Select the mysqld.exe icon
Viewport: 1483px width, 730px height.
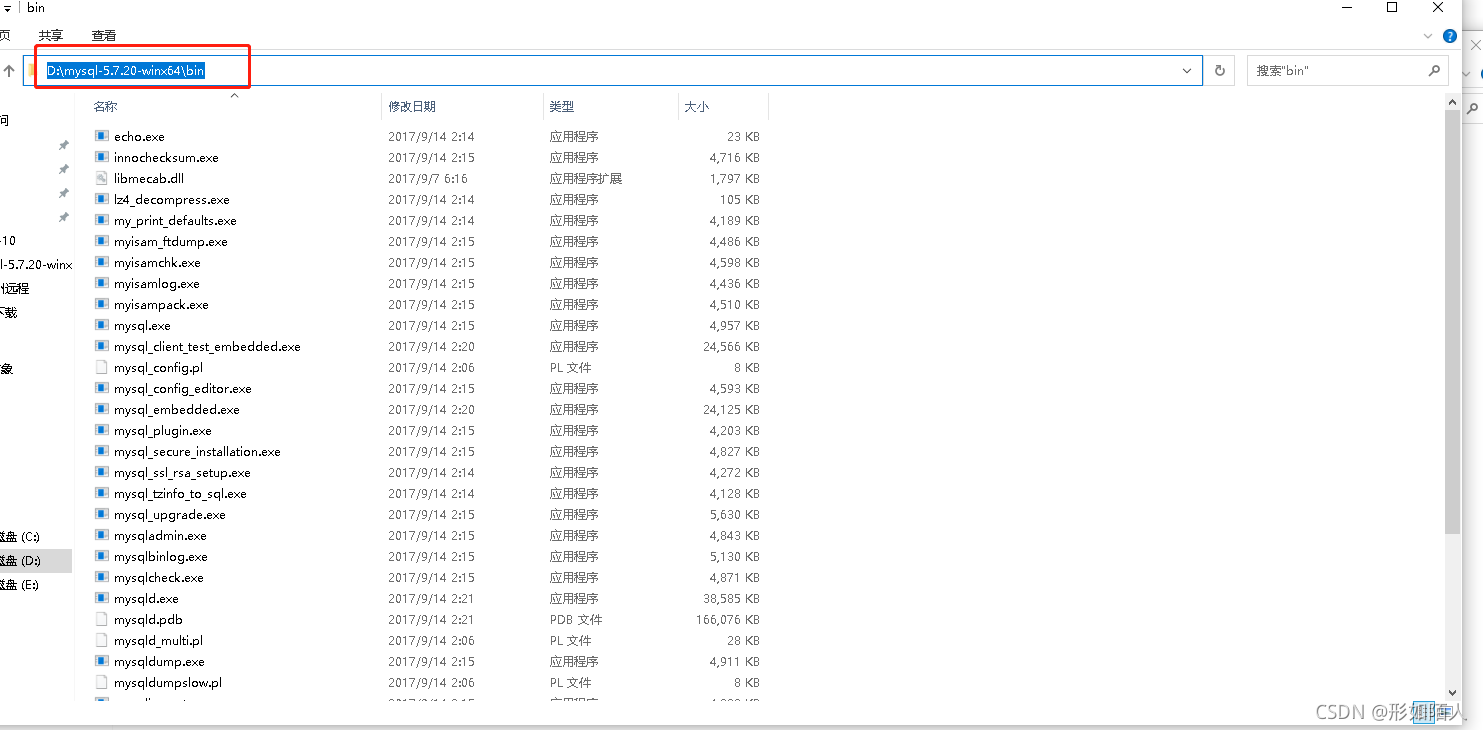point(101,598)
